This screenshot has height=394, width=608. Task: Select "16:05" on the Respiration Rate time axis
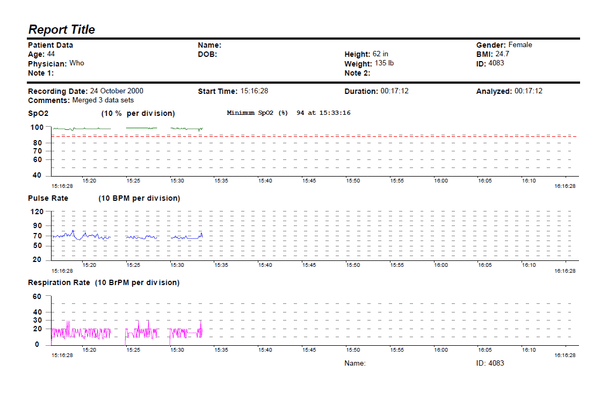(x=485, y=350)
